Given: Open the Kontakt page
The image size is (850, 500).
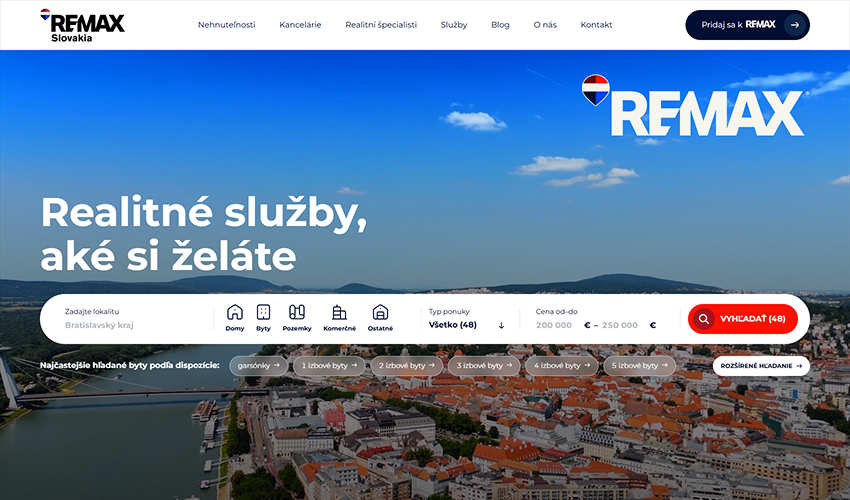Looking at the screenshot, I should (x=596, y=25).
